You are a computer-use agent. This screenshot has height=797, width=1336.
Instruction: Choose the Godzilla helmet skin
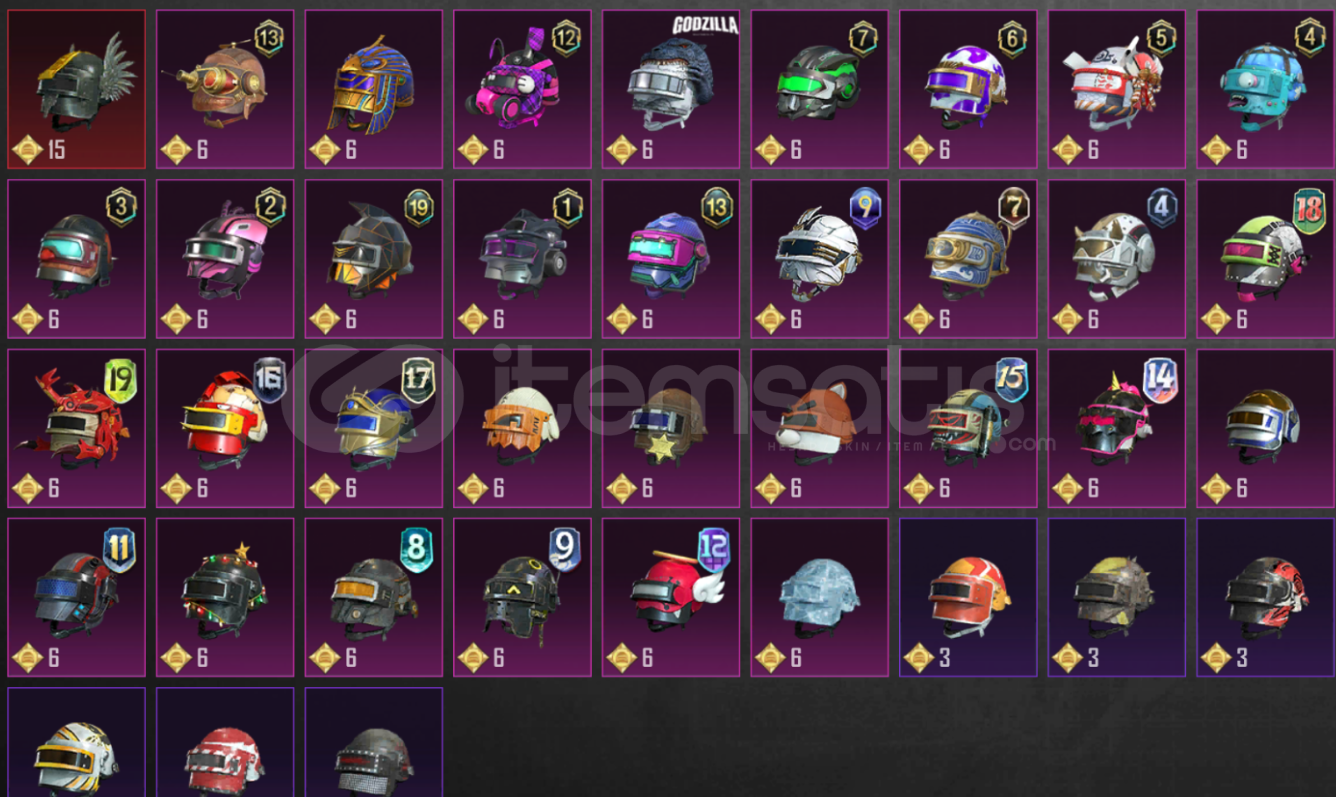(x=671, y=89)
